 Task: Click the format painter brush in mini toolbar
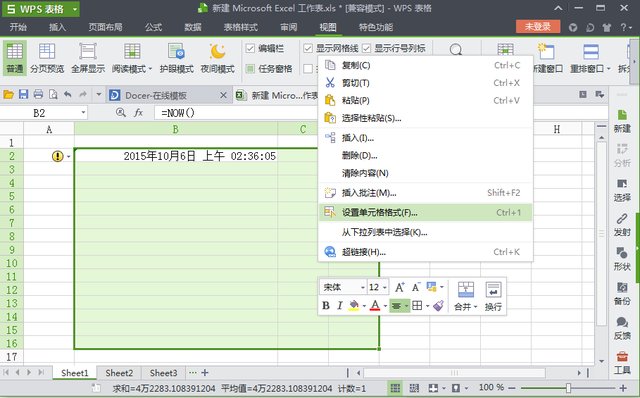tap(438, 305)
